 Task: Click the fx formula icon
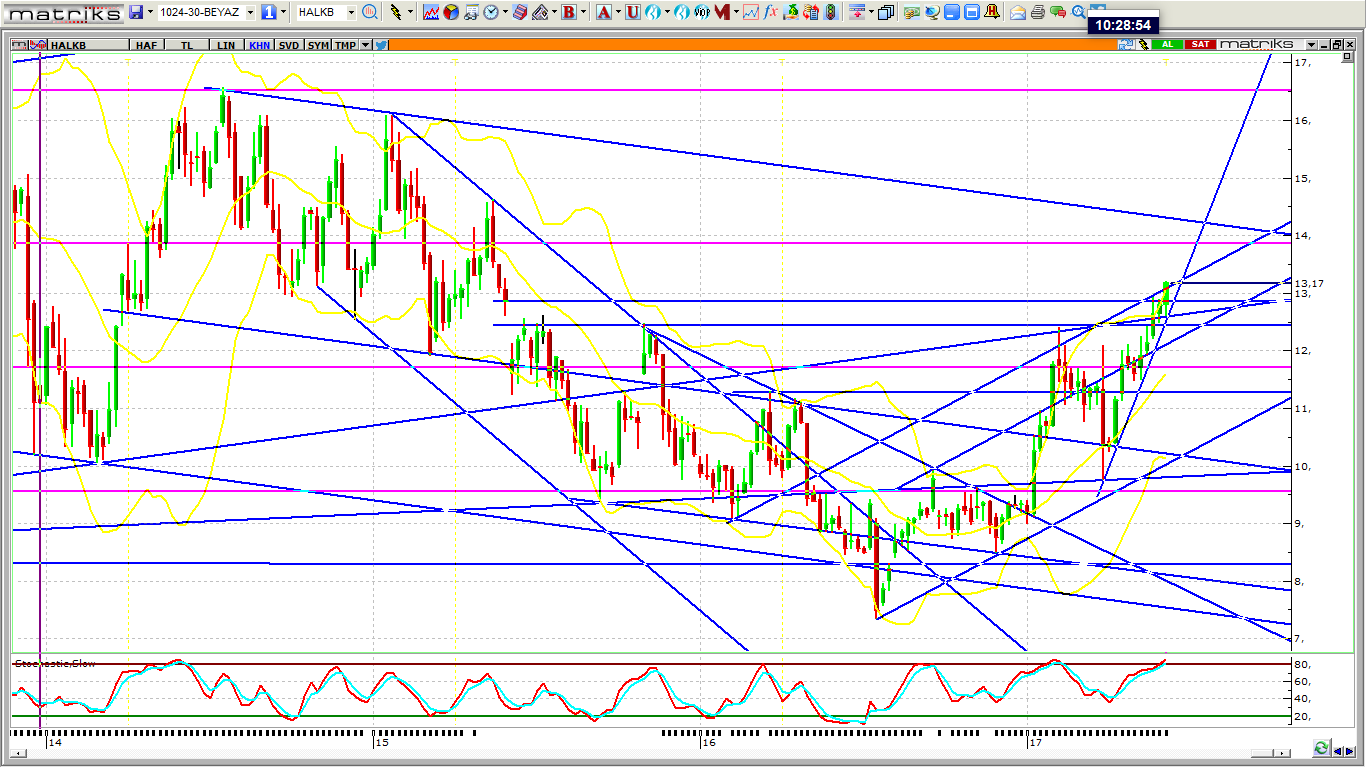770,12
